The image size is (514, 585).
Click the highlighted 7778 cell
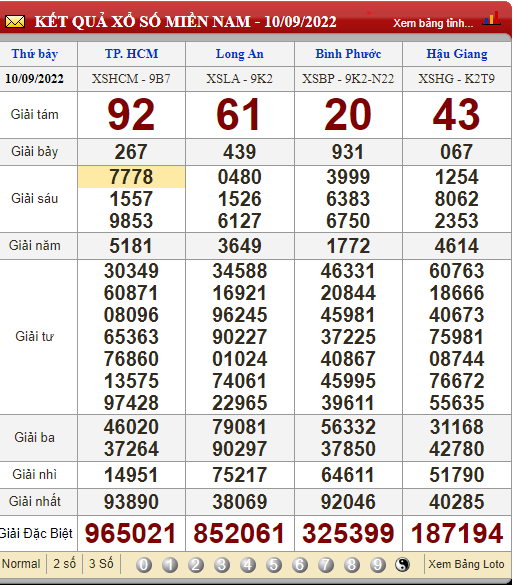(131, 177)
